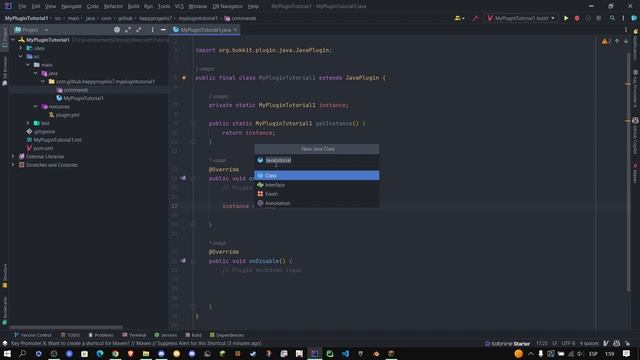Screen dimensions: 640x360
Task: Open the Terminal tool window tab
Action: [x=134, y=335]
